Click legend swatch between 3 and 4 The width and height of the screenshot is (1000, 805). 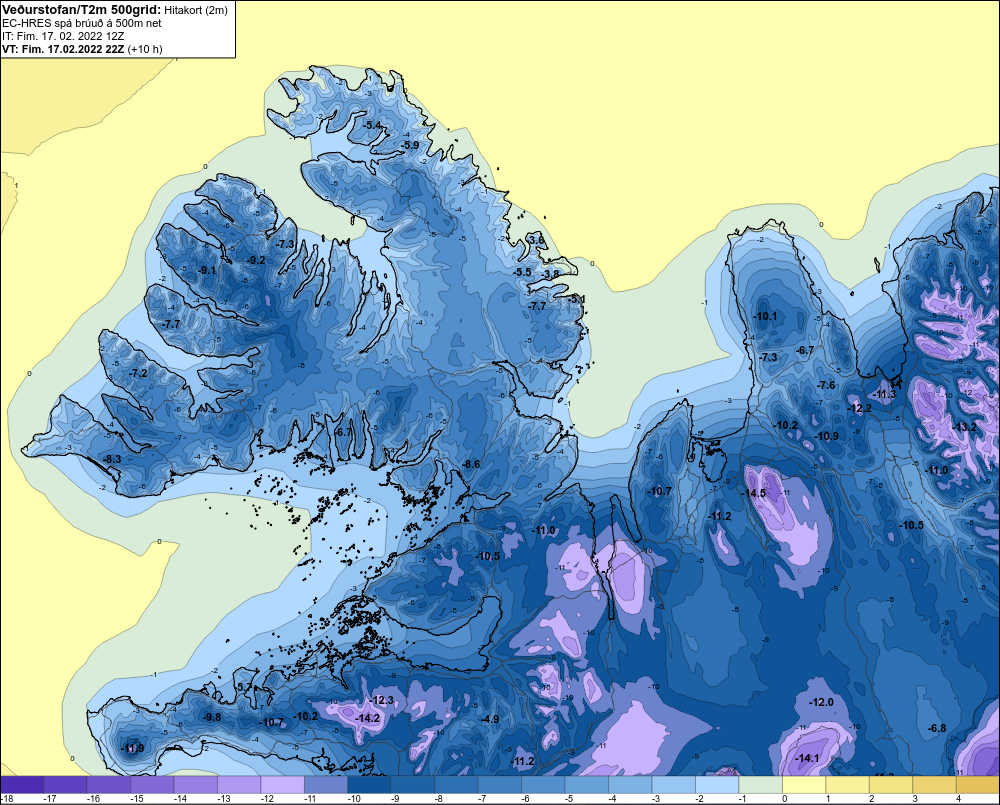coord(934,785)
